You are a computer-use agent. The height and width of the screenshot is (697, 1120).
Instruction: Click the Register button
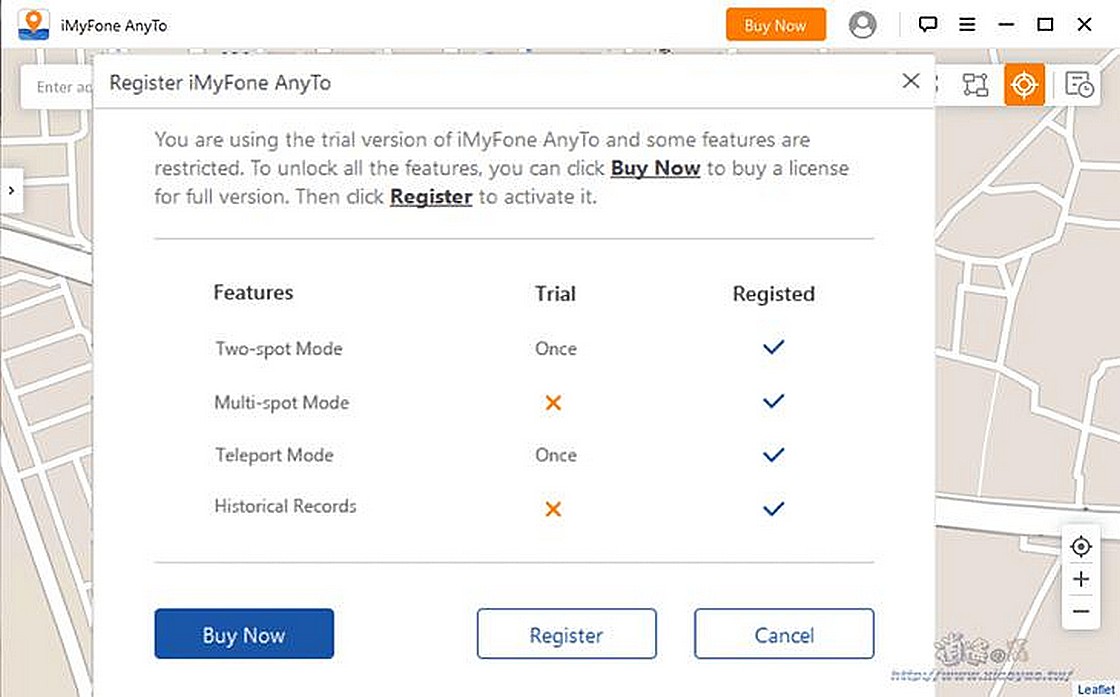pyautogui.click(x=566, y=634)
